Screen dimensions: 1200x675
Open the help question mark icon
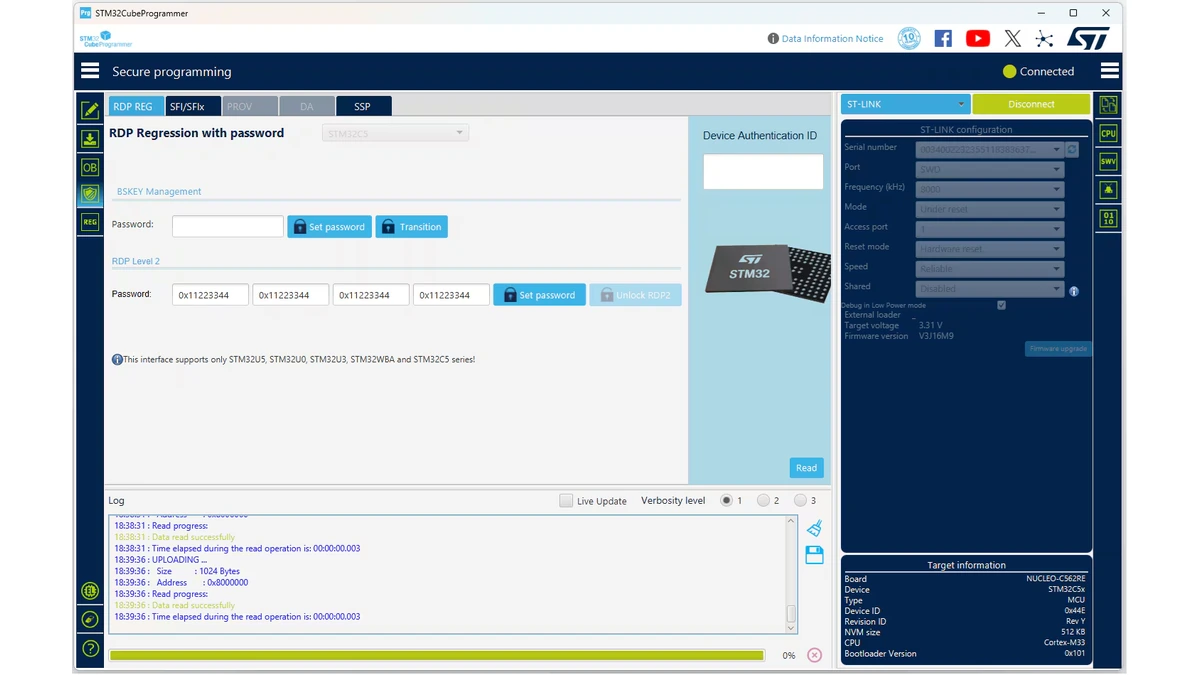pyautogui.click(x=90, y=649)
